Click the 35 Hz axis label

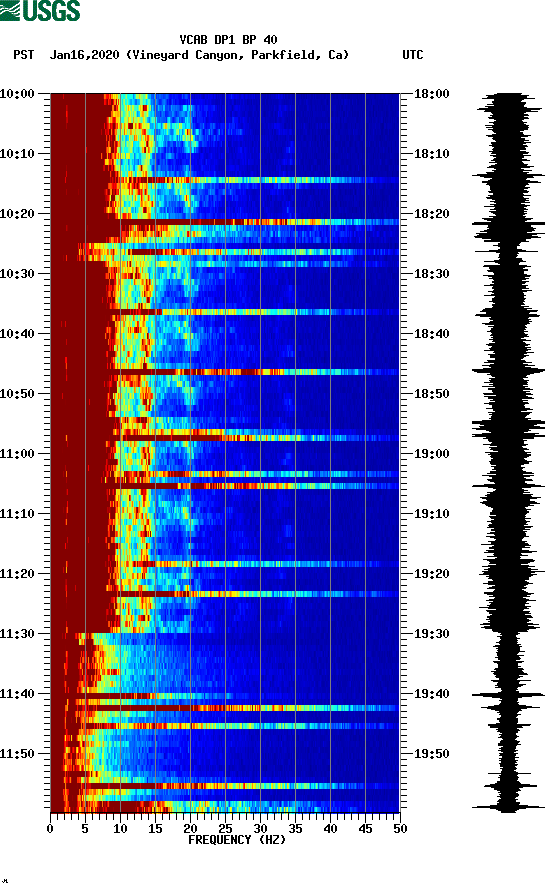pyautogui.click(x=295, y=829)
